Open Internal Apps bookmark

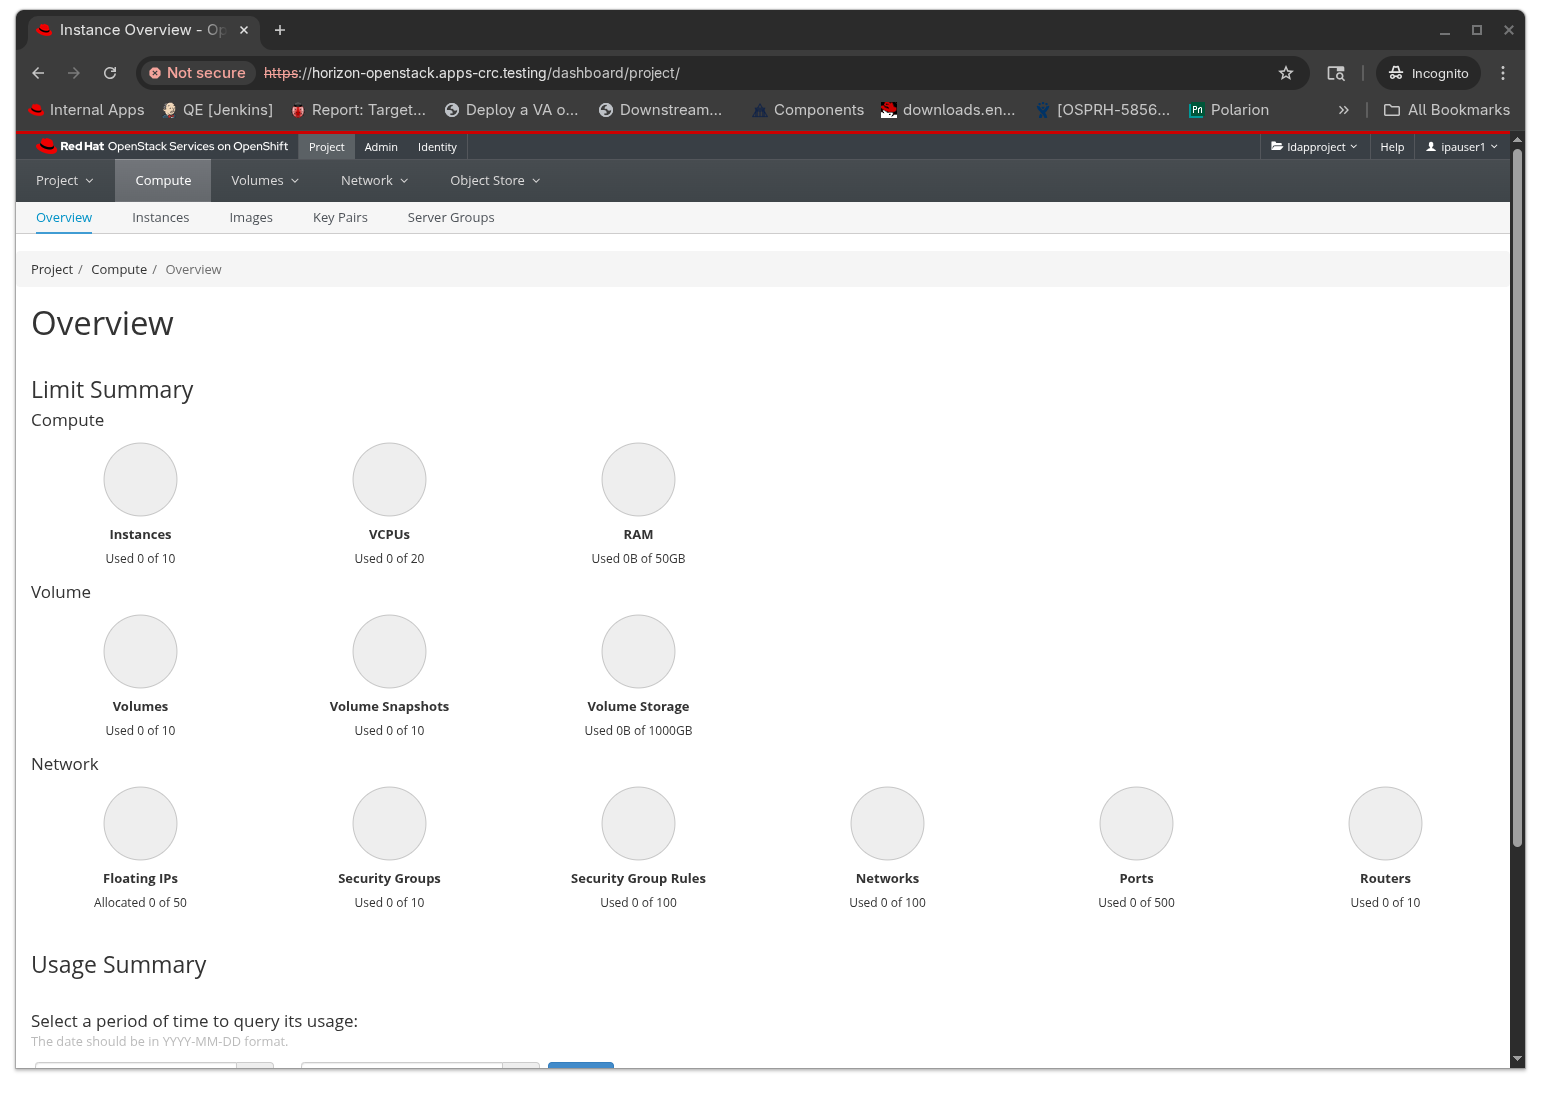(87, 110)
